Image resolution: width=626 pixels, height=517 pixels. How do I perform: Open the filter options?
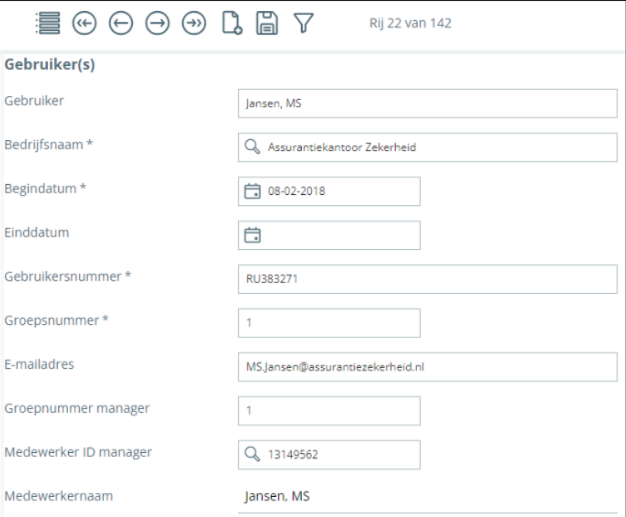(x=303, y=23)
